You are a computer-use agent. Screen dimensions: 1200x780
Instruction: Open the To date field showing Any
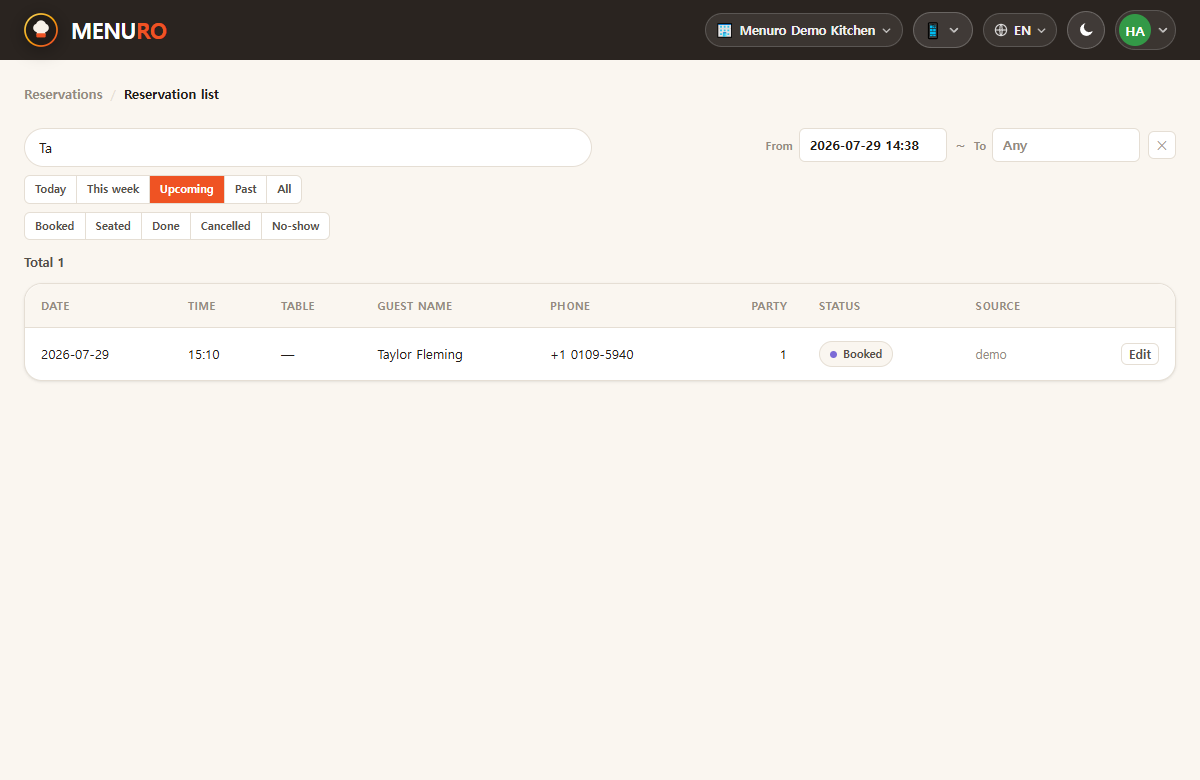1066,145
